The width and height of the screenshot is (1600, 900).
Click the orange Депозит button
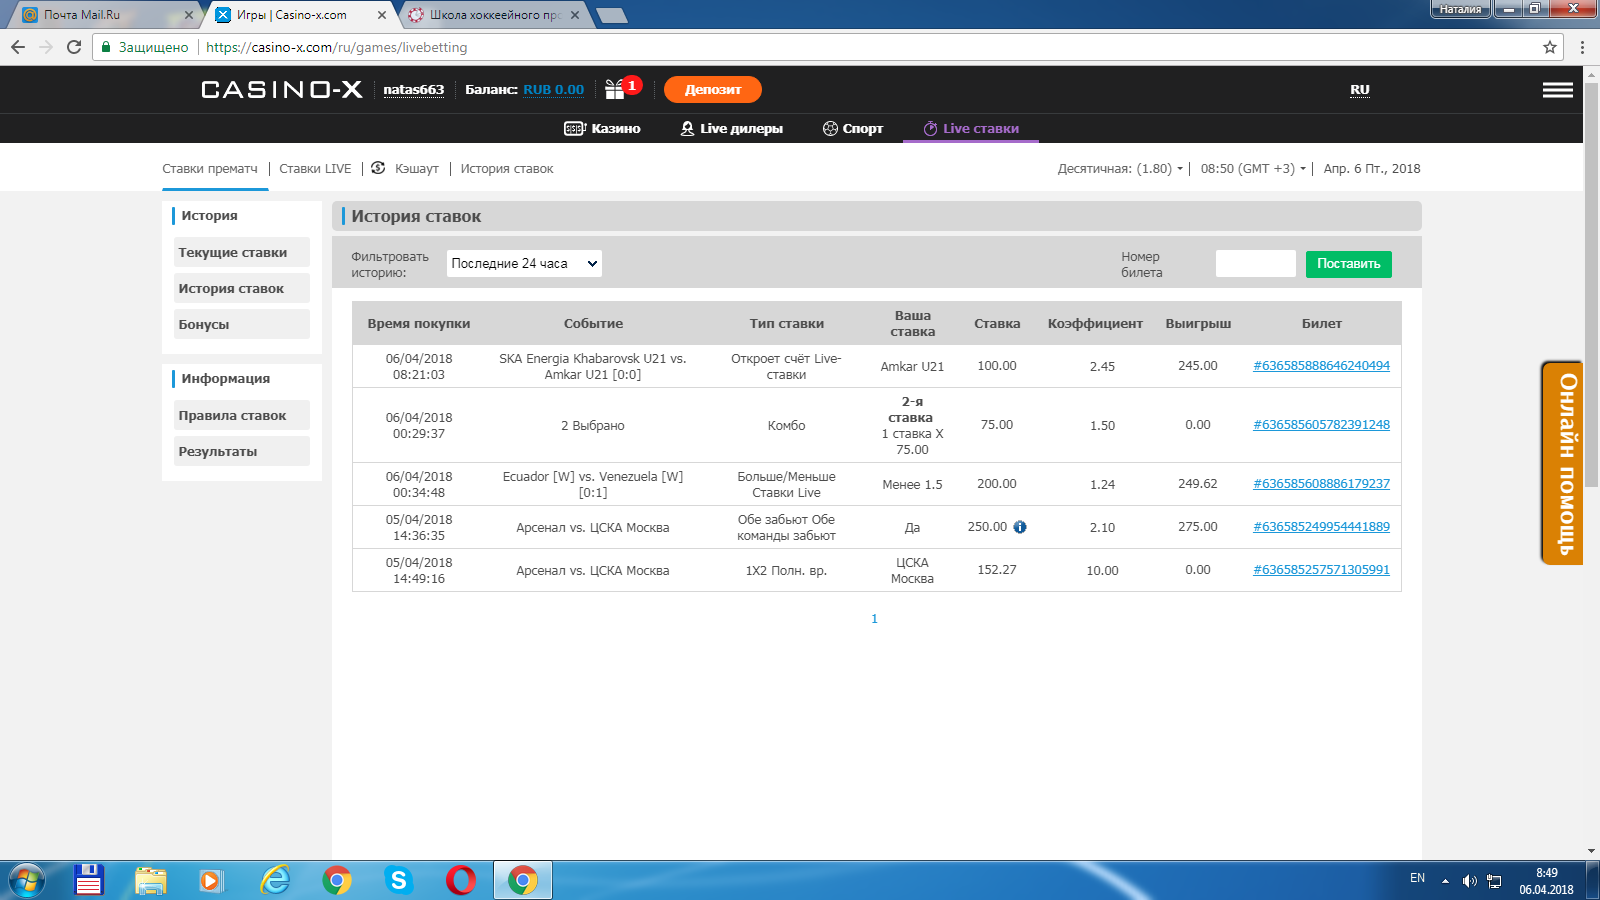[x=713, y=90]
